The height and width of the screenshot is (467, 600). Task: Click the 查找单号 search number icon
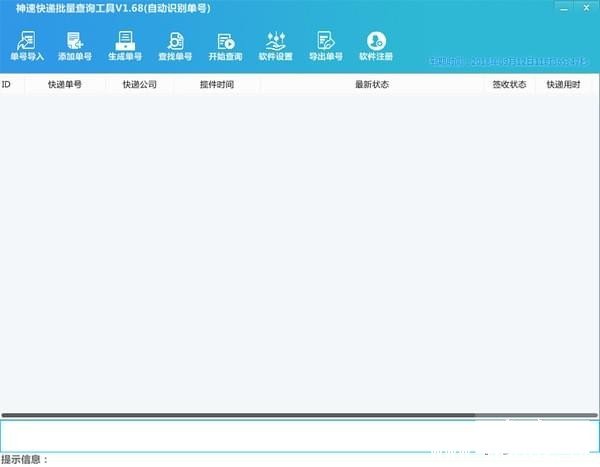click(175, 45)
